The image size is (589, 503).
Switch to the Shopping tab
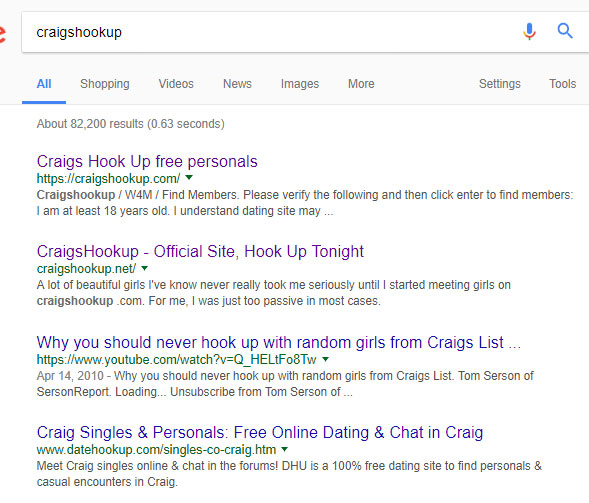coord(105,84)
